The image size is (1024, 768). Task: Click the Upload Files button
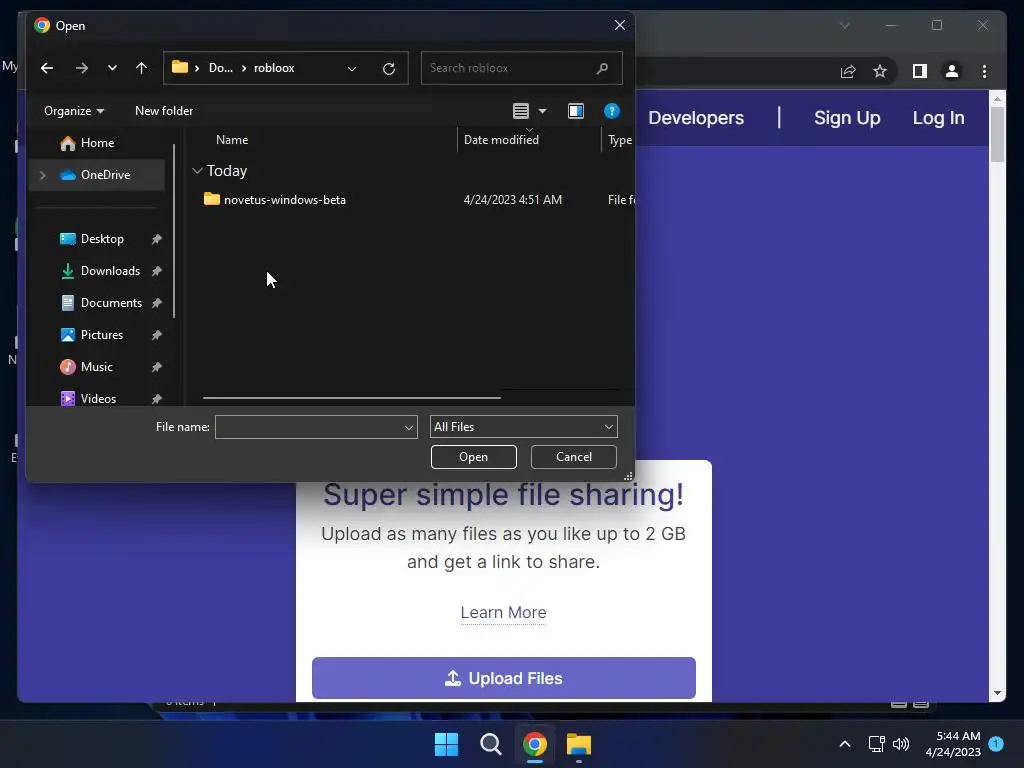coord(504,679)
